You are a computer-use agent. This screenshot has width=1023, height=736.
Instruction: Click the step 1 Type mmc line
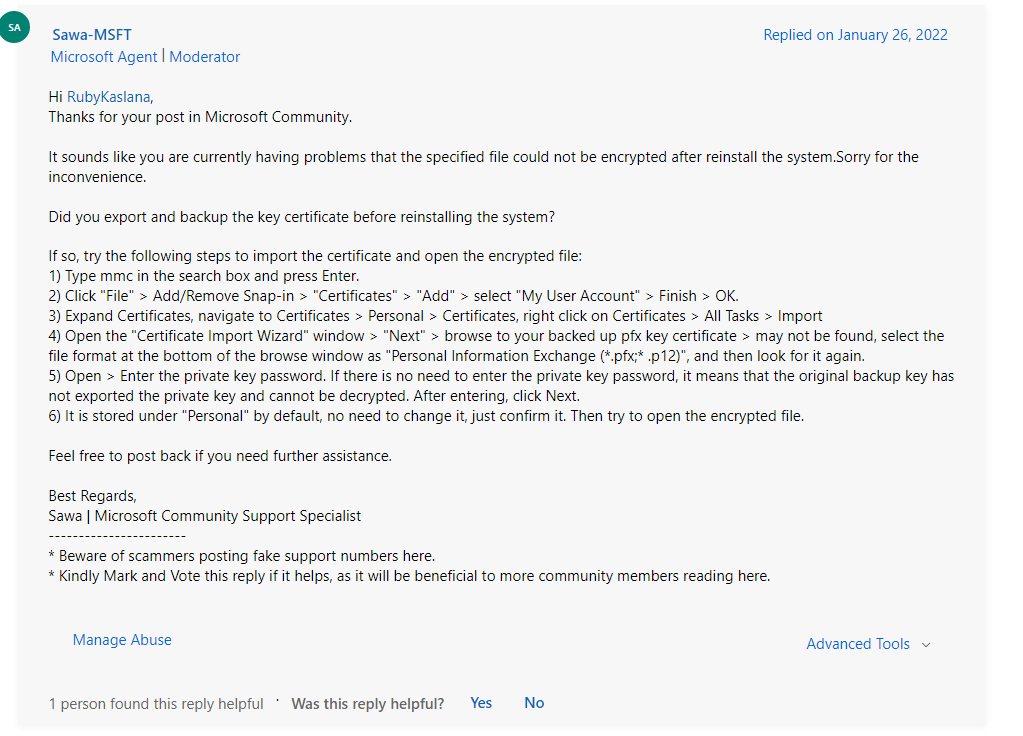203,276
